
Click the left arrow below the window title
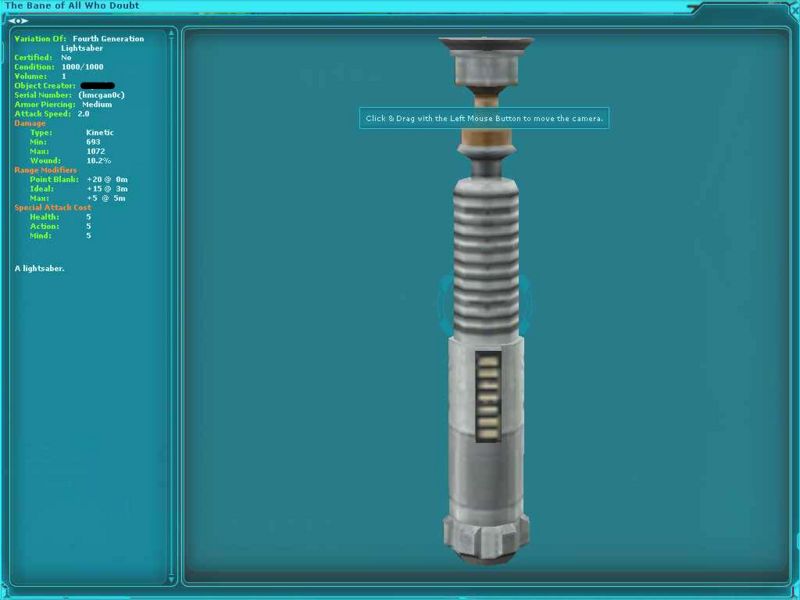tap(12, 20)
